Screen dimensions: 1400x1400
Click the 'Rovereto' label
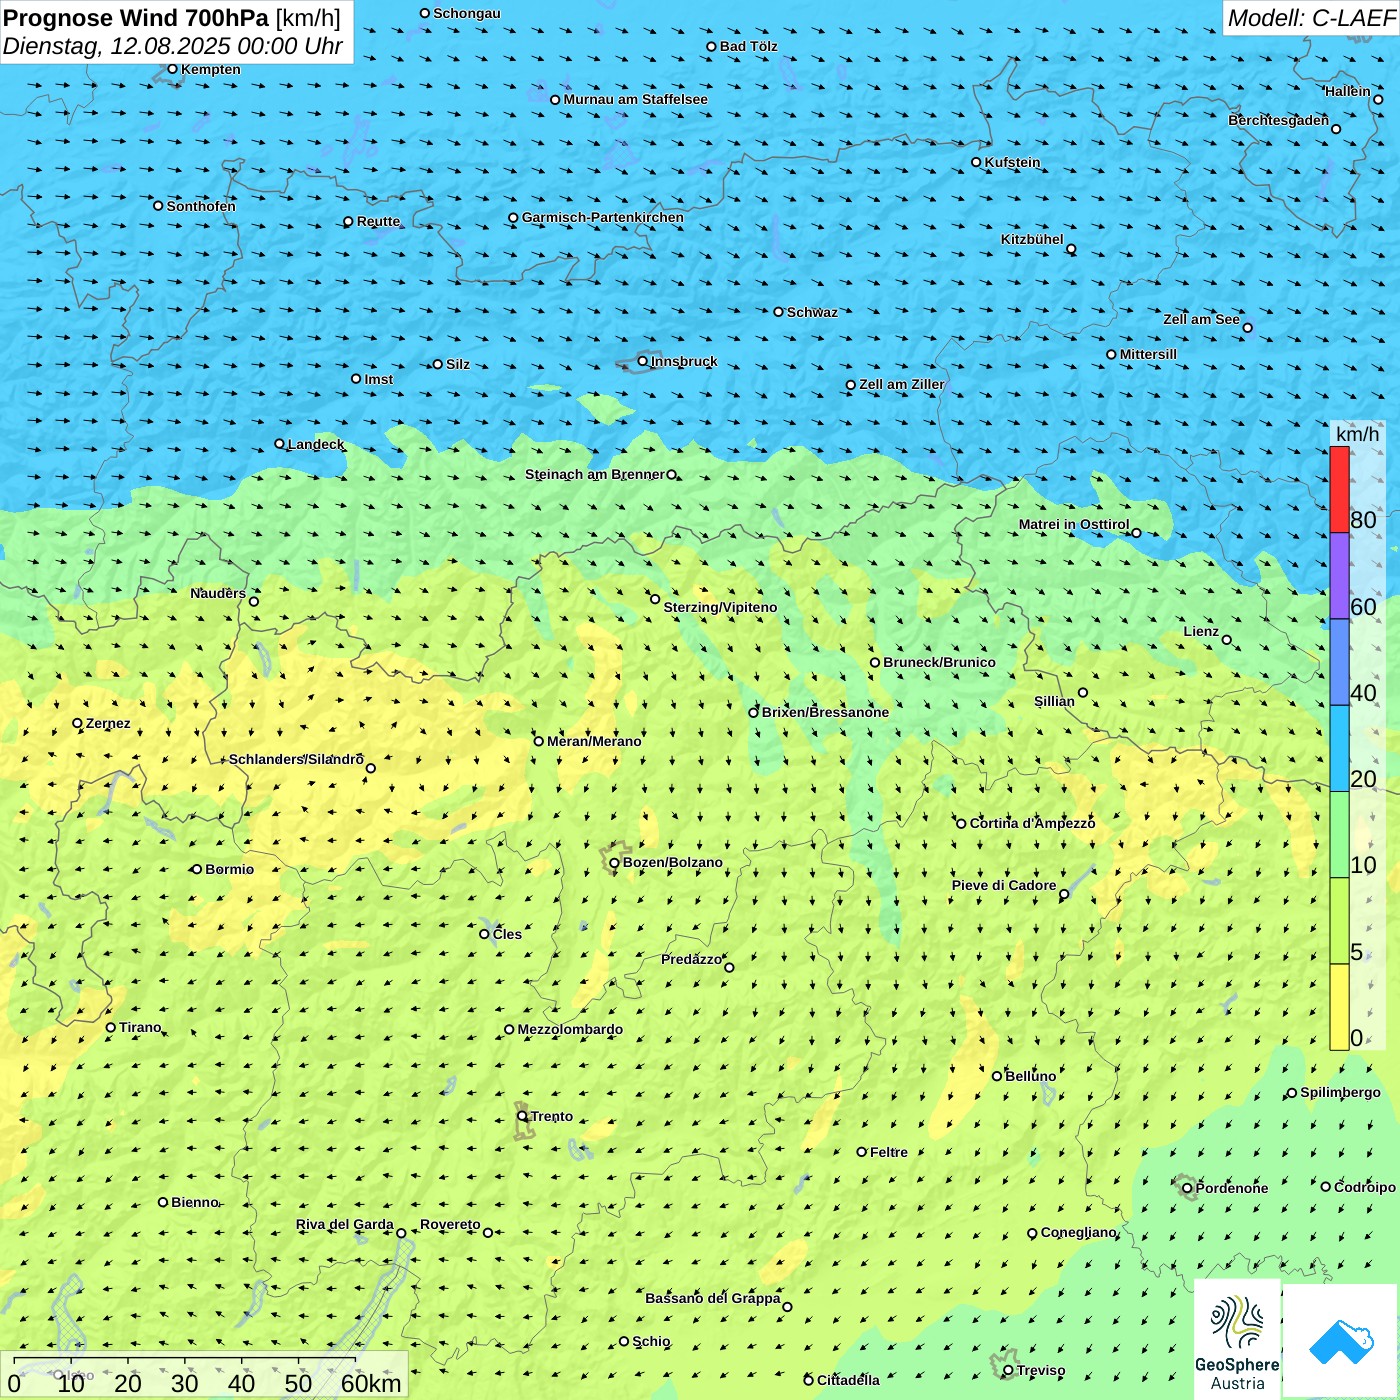(450, 1224)
